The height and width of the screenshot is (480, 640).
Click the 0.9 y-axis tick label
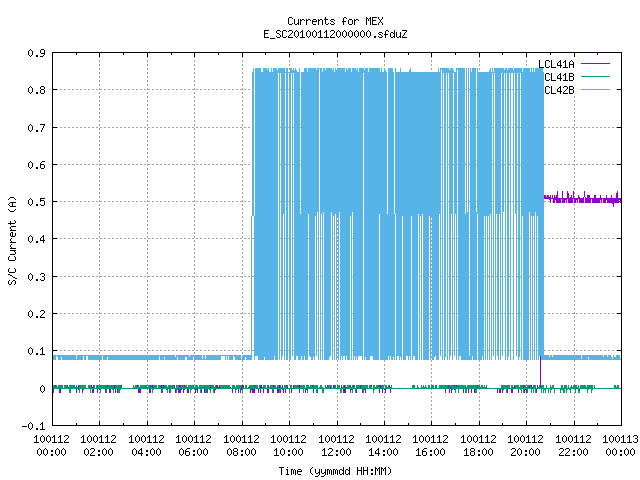(36, 53)
